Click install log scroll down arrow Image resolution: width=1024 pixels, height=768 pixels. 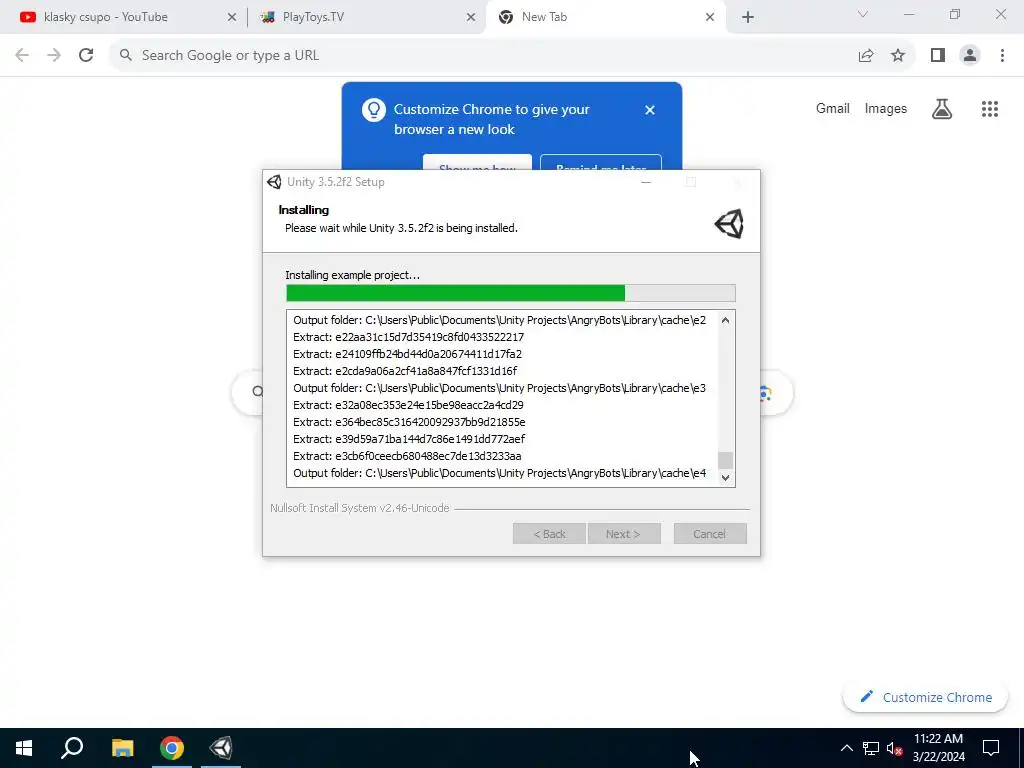[725, 477]
